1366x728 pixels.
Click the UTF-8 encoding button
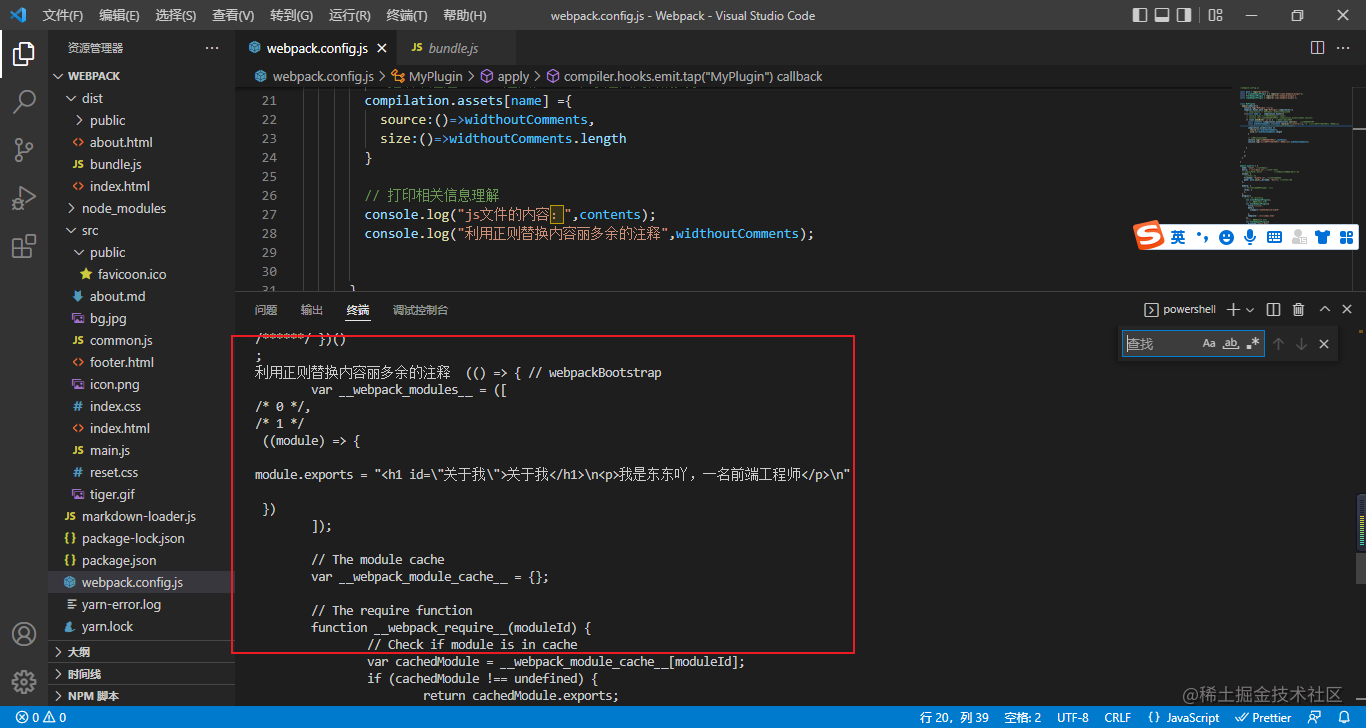1072,717
